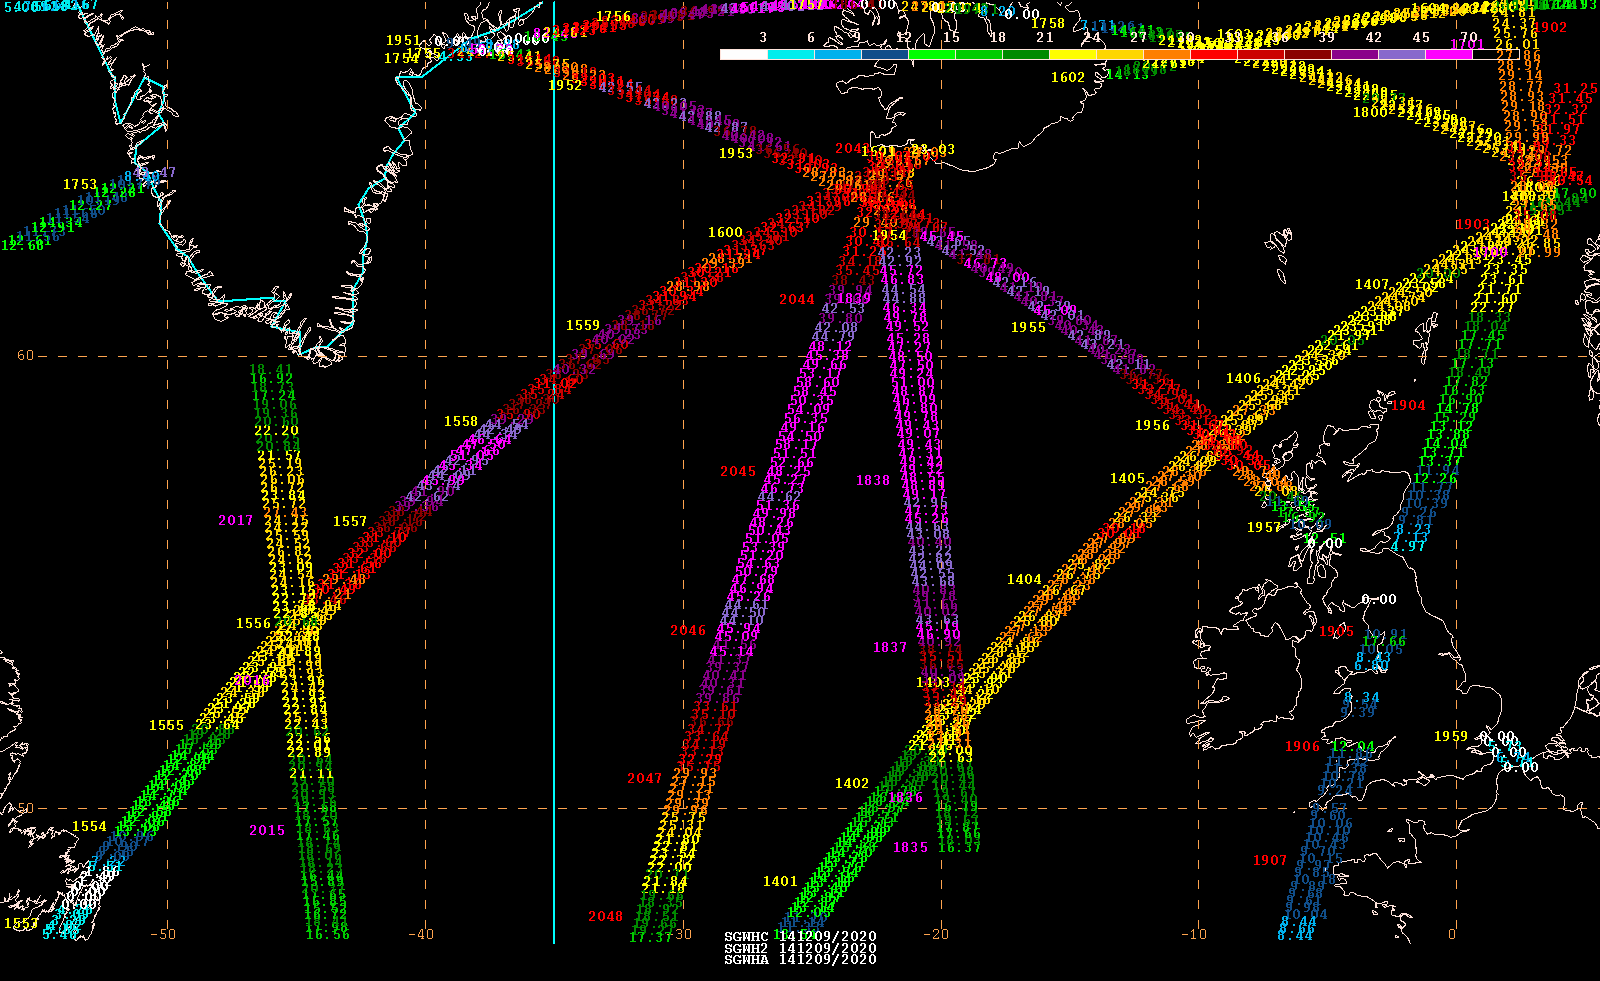Click the wave height value 12.26
The image size is (1600, 981).
(1435, 479)
